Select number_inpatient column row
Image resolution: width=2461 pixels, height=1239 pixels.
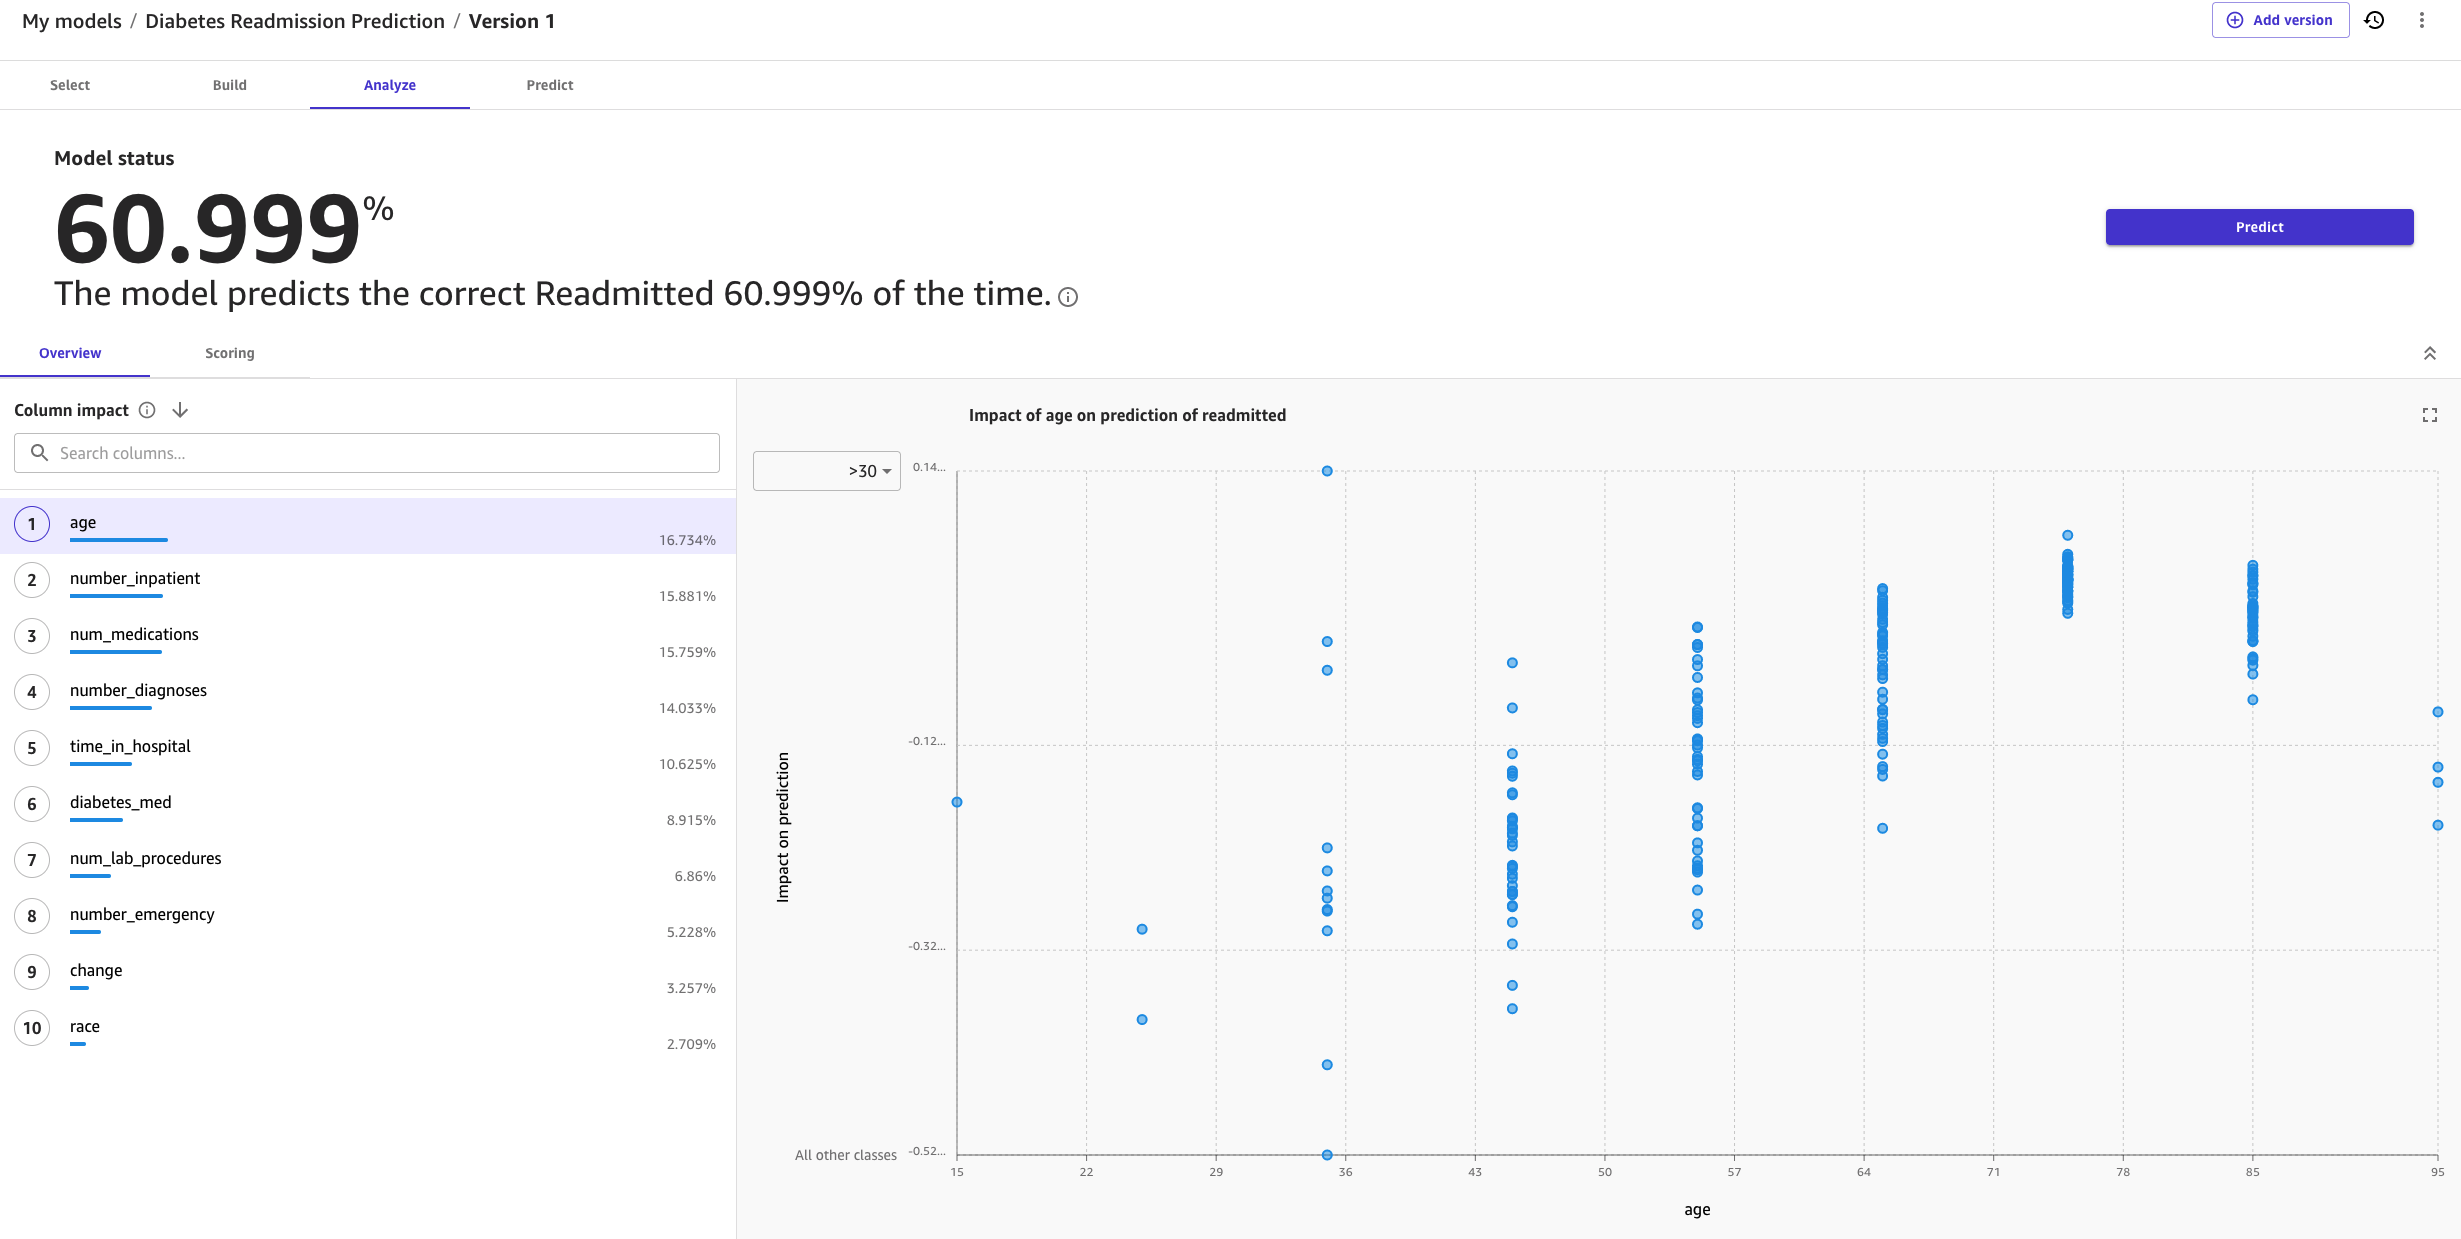point(367,582)
